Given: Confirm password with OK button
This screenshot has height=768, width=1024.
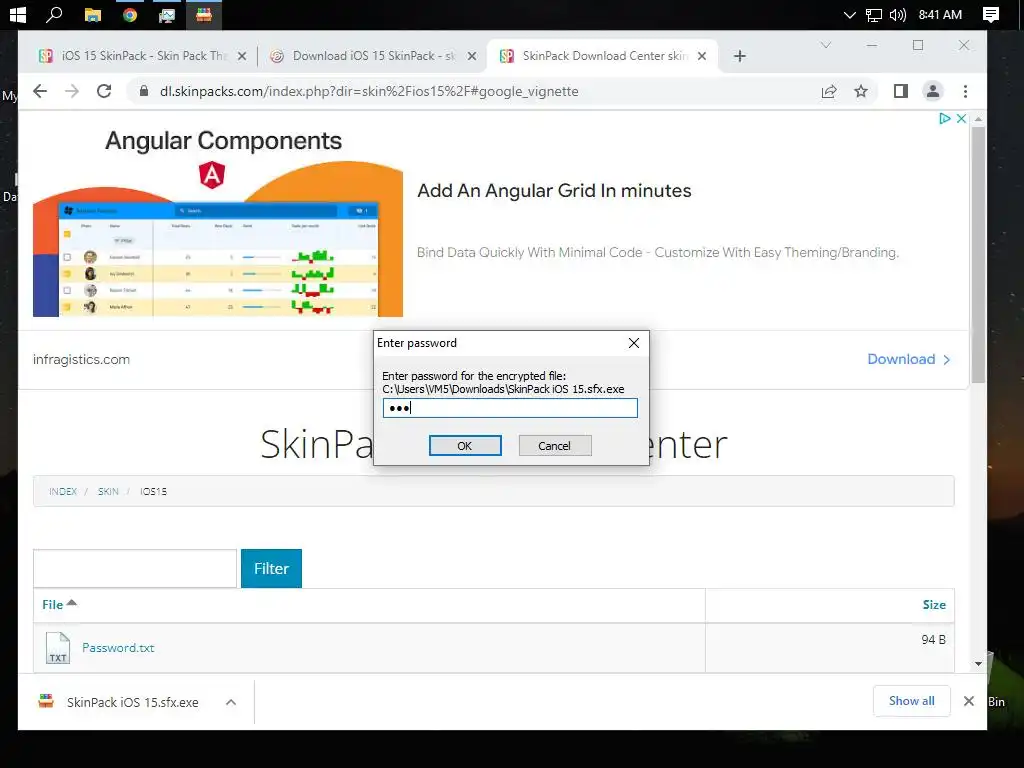Looking at the screenshot, I should [x=465, y=445].
